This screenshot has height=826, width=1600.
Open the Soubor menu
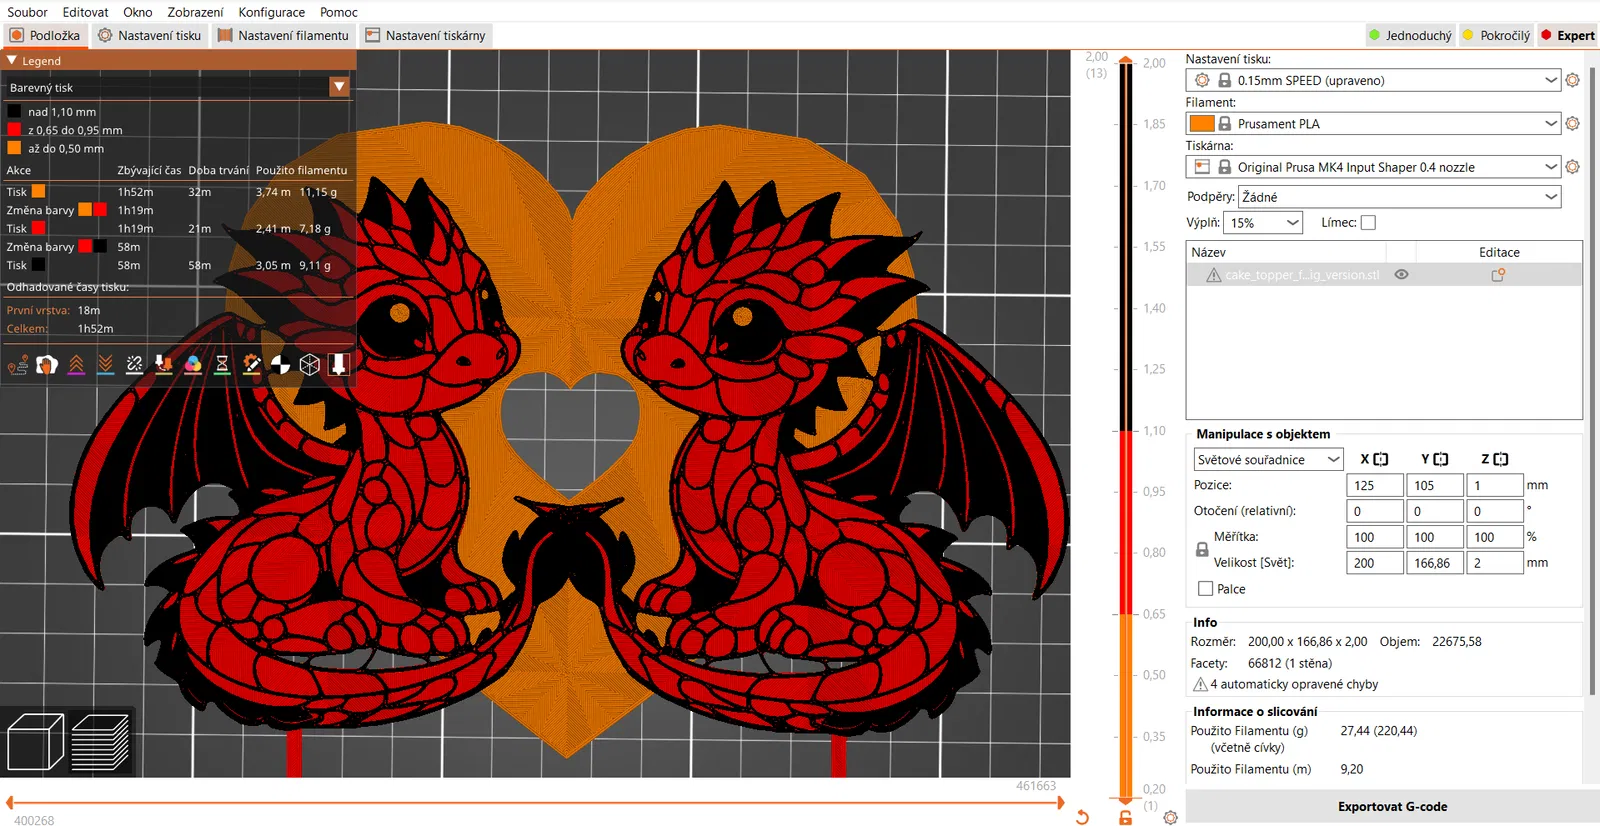coord(27,12)
